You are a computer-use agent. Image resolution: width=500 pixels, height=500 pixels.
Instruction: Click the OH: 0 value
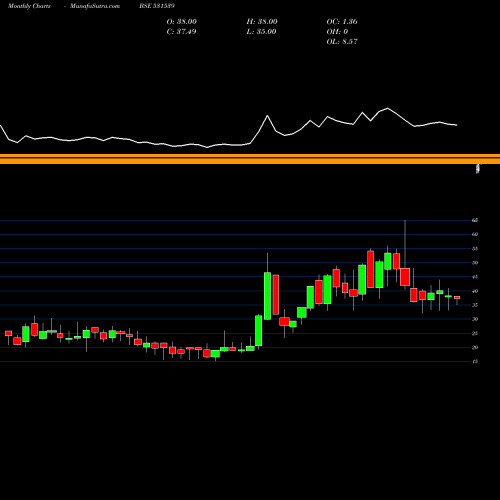337,32
